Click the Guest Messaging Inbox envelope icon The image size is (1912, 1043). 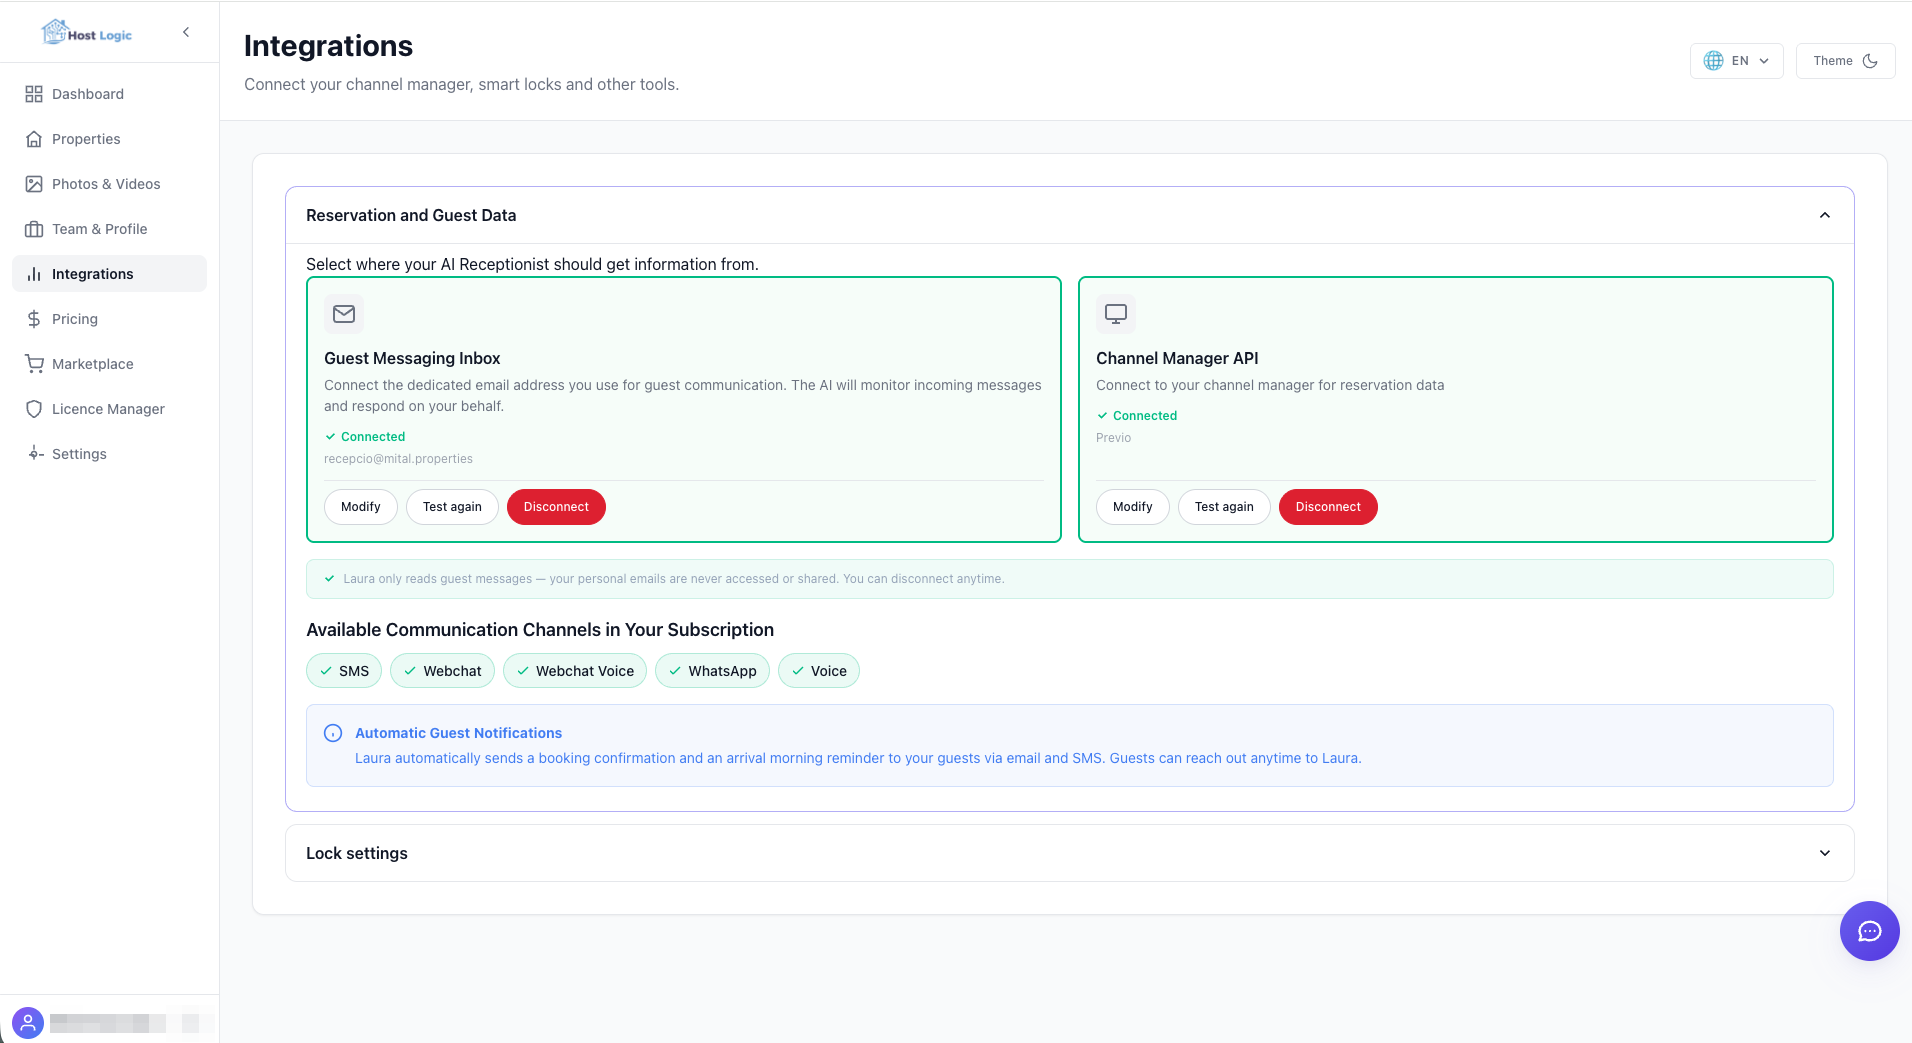[x=344, y=314]
